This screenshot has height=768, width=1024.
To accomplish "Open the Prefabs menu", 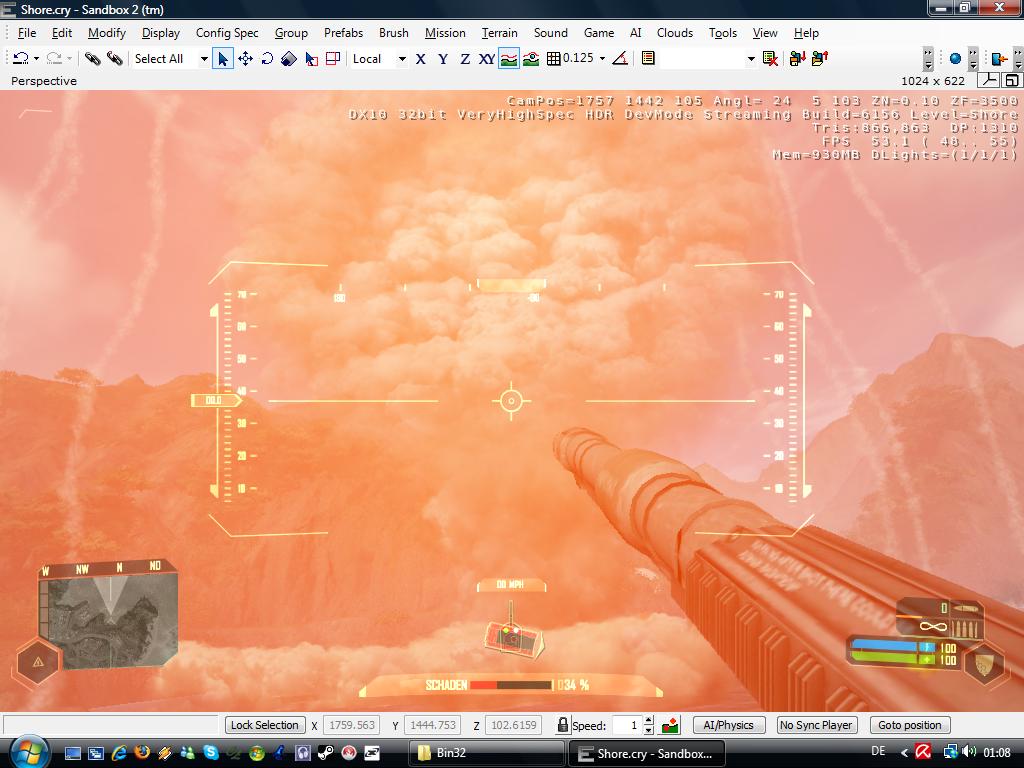I will click(343, 33).
